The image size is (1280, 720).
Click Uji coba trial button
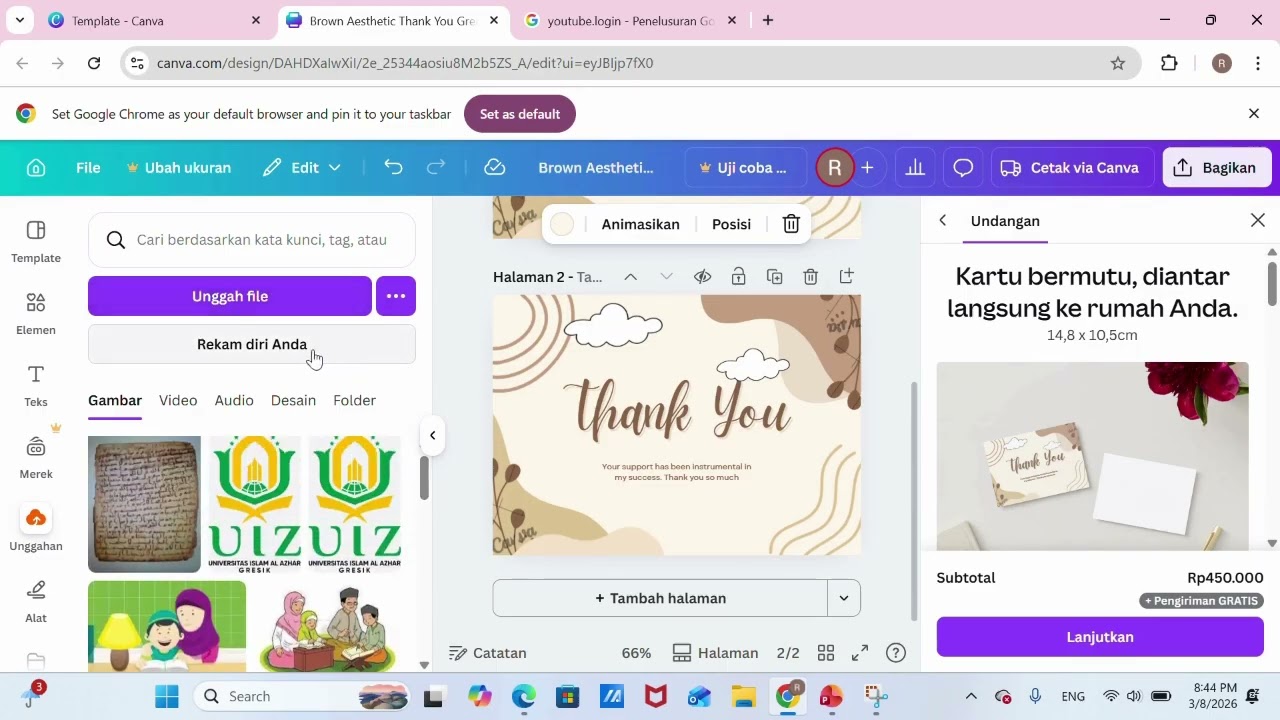(x=746, y=168)
